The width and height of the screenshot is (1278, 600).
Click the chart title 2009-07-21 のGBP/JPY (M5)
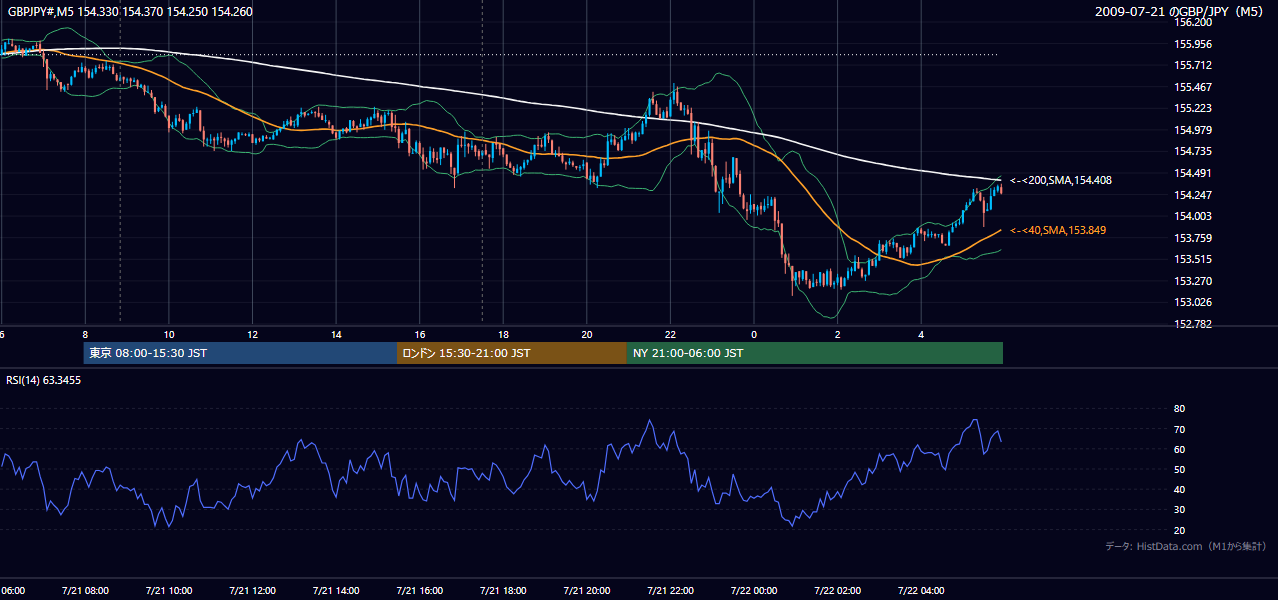pos(1180,12)
